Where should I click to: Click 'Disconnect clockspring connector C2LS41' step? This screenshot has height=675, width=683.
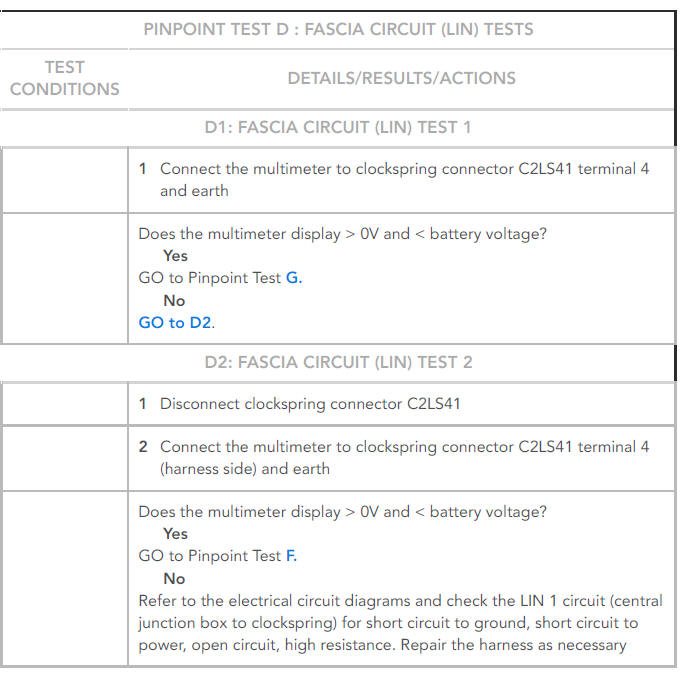coord(310,404)
